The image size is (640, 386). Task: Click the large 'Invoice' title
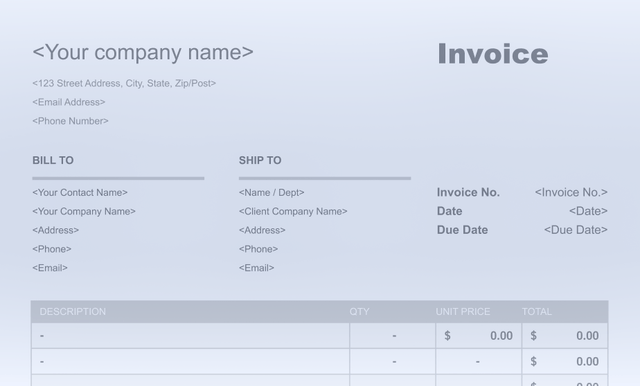pyautogui.click(x=493, y=54)
